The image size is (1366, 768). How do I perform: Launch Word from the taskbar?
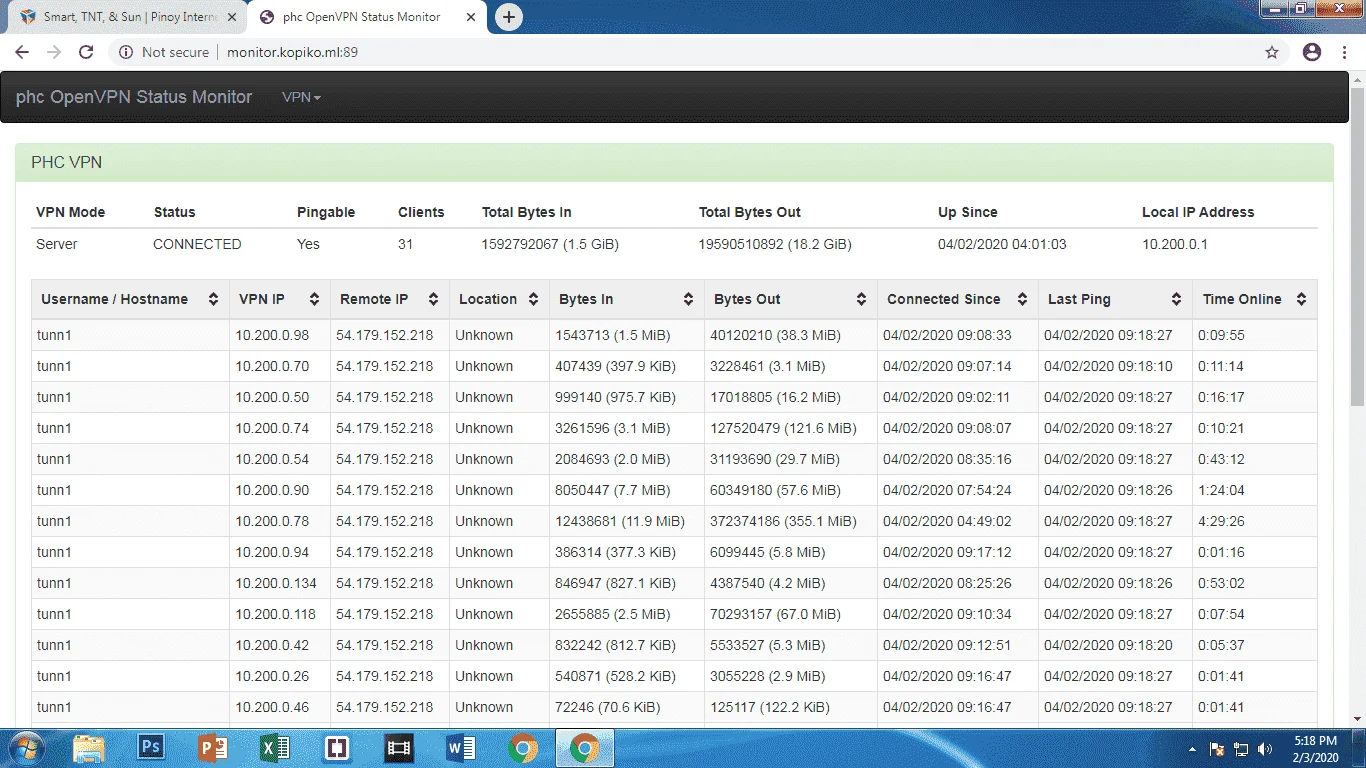tap(461, 748)
